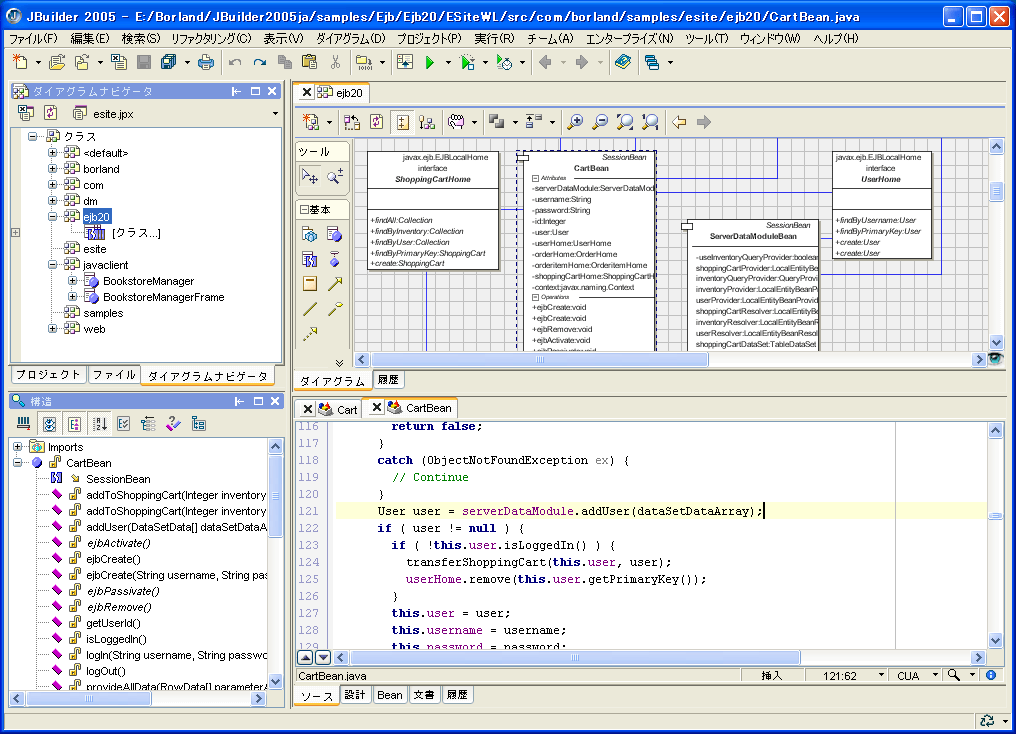Expand the BookstoreManager node
Screen dimensions: 1016x734
(x=73, y=281)
